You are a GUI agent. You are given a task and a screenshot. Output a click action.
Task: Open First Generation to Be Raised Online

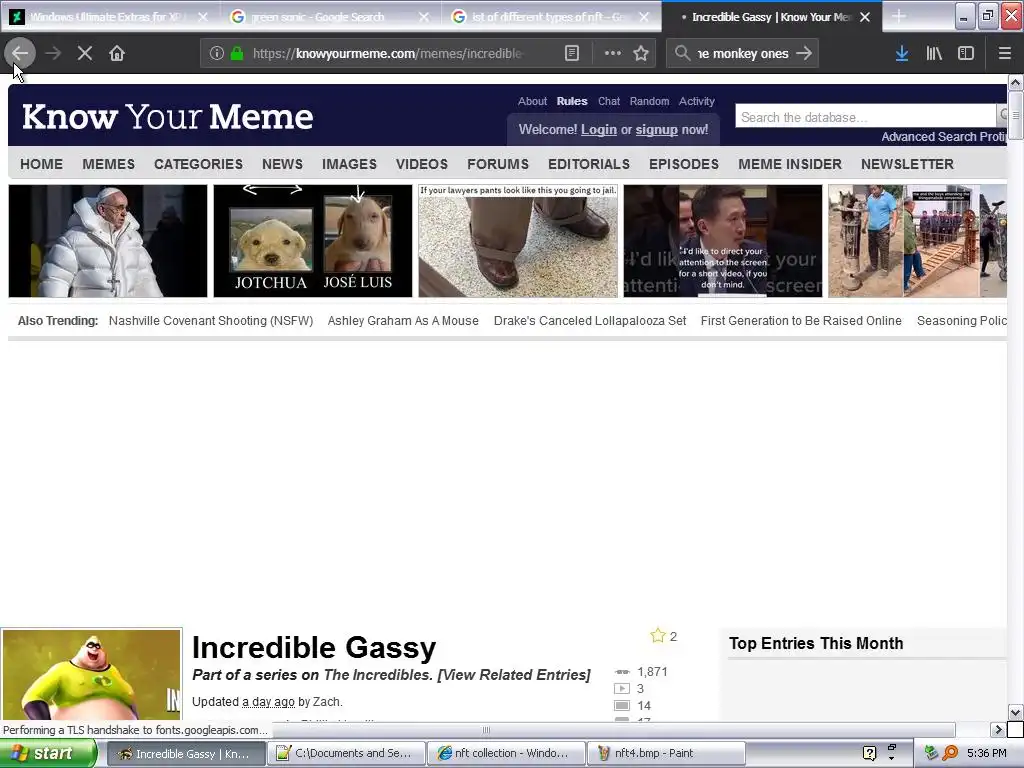[801, 321]
